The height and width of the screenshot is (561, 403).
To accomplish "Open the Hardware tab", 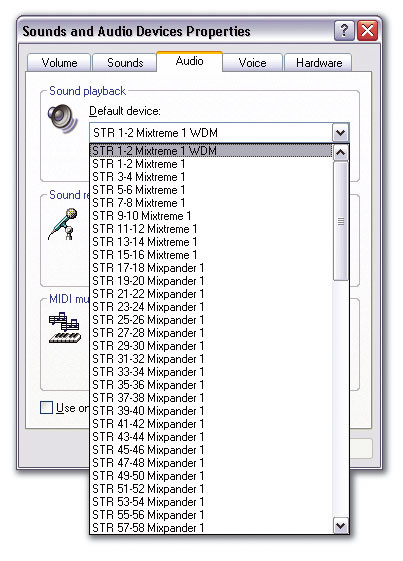I will click(x=319, y=63).
